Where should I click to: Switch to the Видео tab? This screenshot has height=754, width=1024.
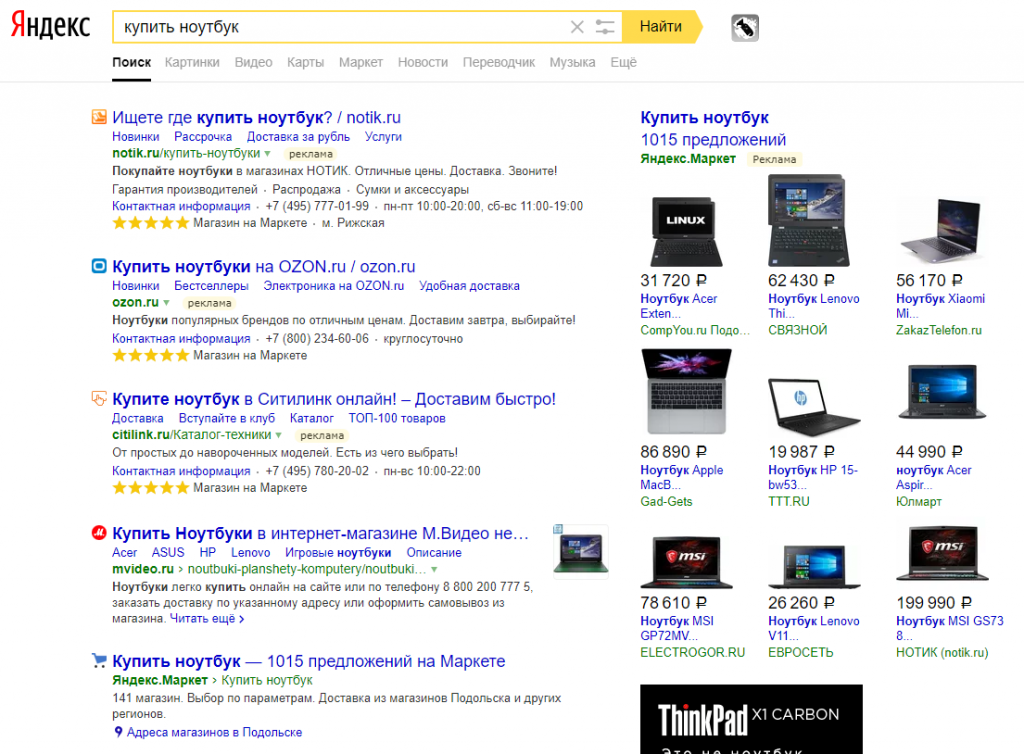click(x=253, y=62)
